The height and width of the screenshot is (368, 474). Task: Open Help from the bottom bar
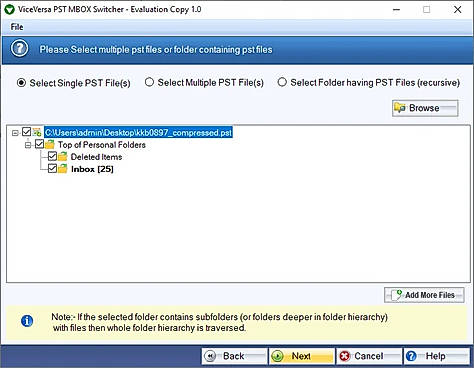click(436, 356)
